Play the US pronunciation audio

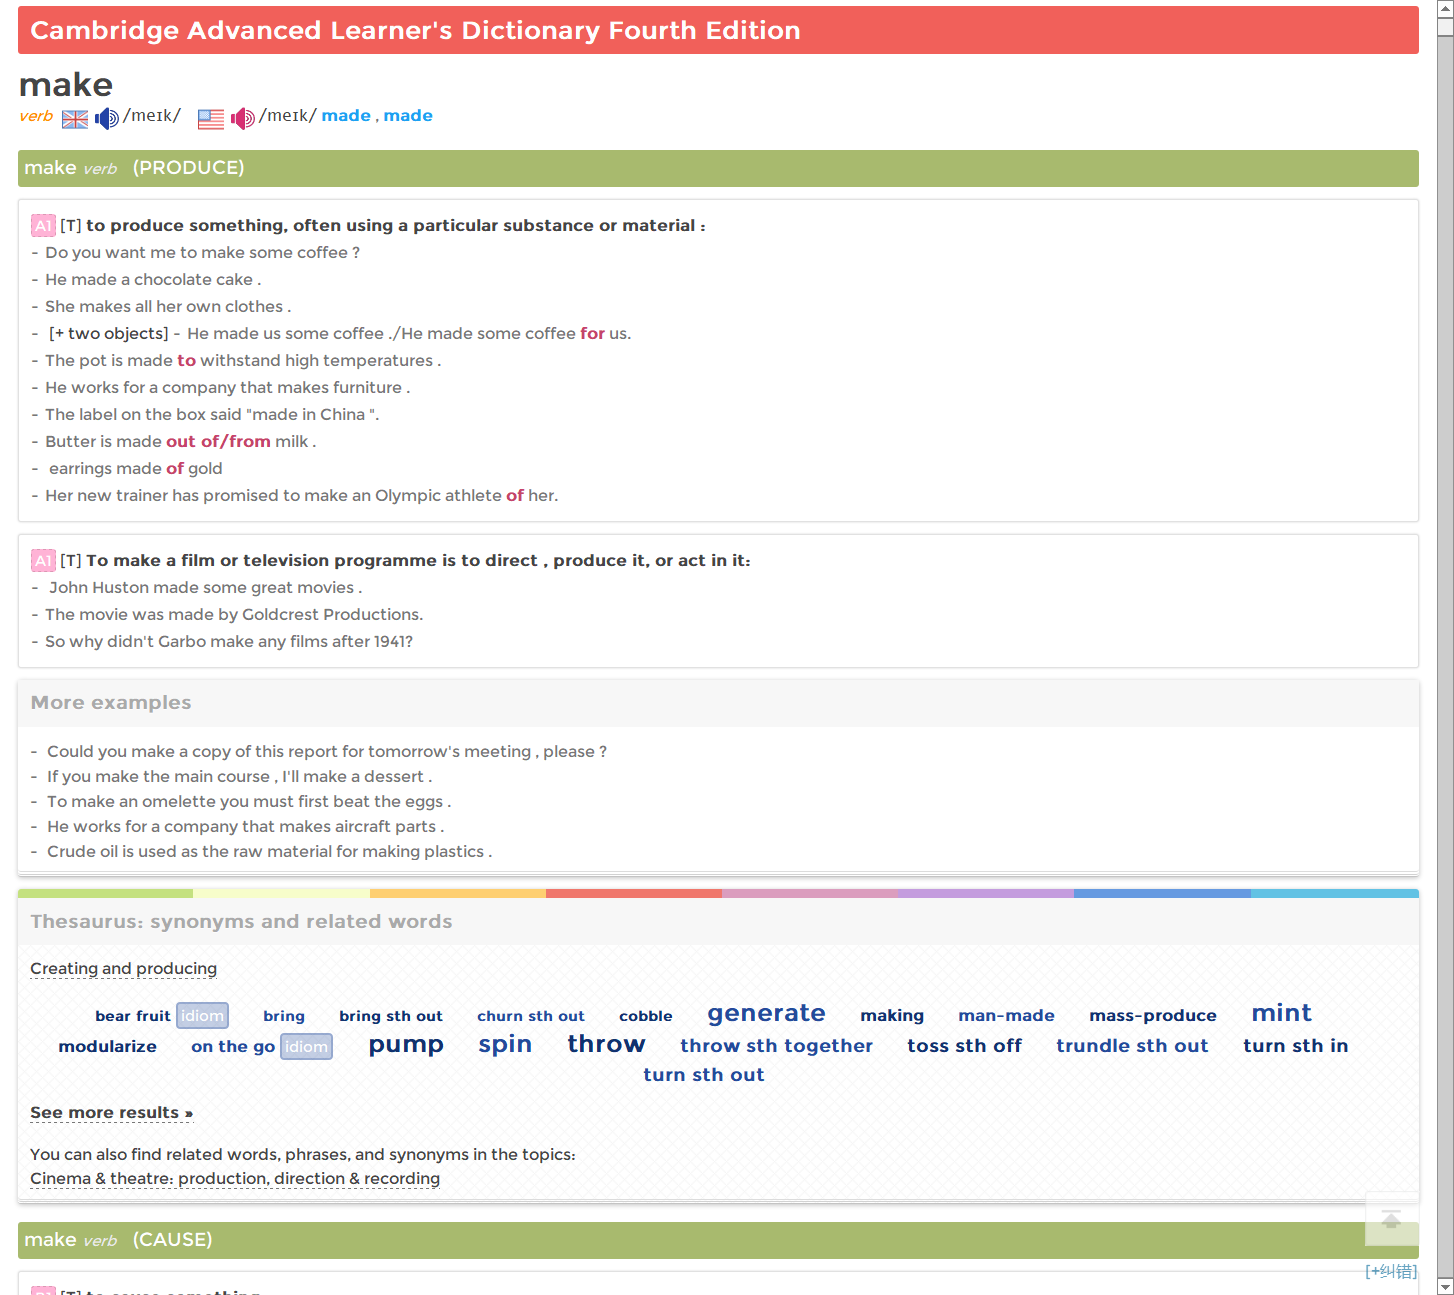[242, 119]
